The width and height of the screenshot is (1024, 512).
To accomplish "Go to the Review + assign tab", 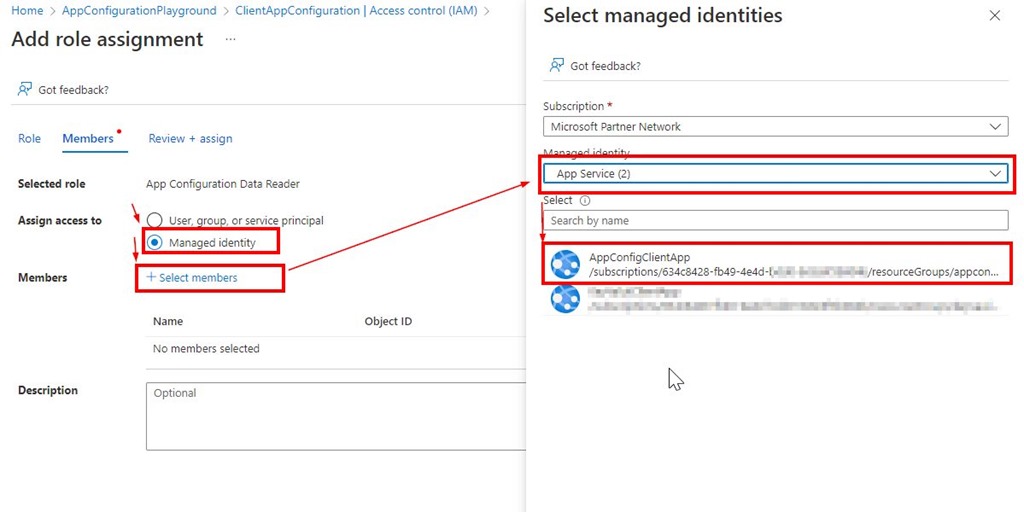I will pos(190,138).
